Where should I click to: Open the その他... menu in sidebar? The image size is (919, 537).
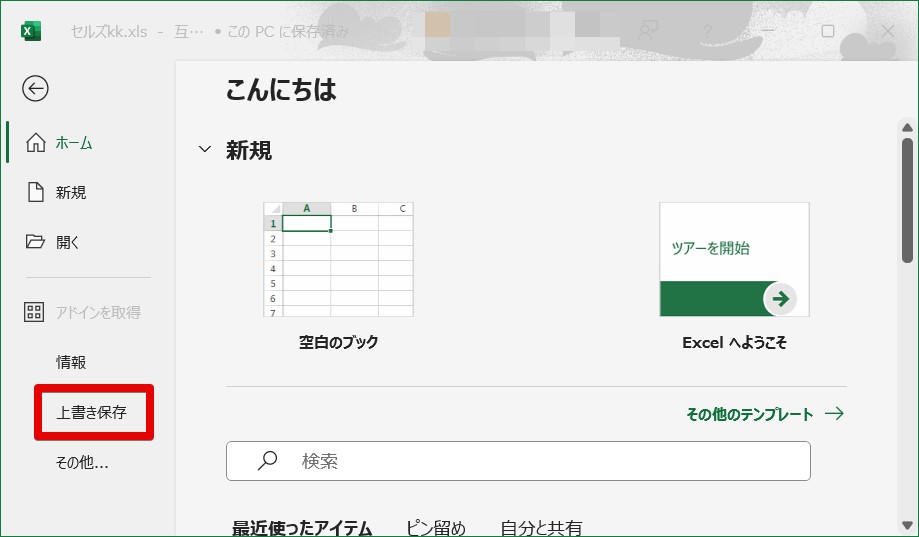point(82,462)
